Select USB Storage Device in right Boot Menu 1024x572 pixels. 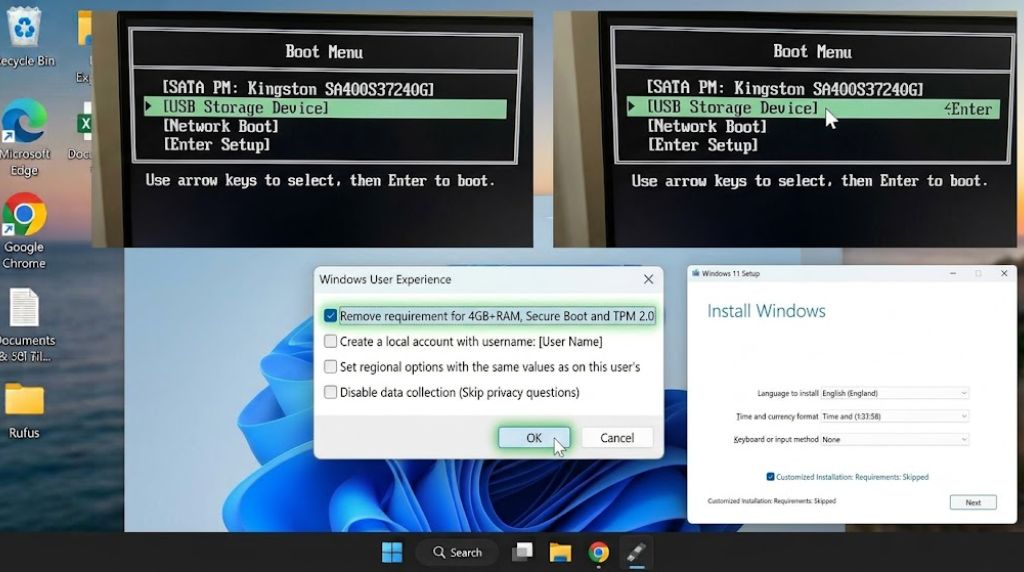point(813,108)
